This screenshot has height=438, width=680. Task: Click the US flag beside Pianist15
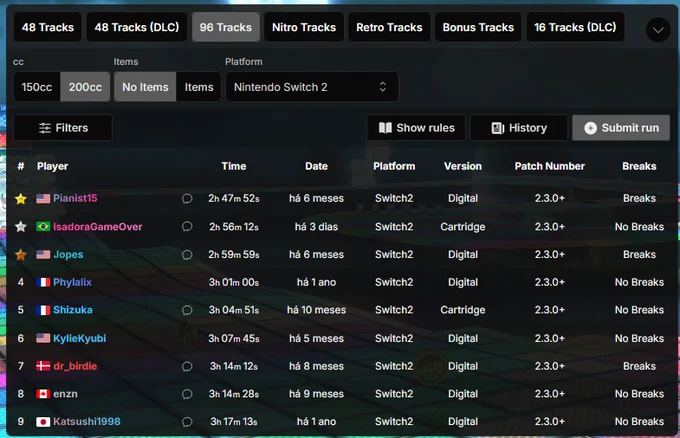[x=43, y=199]
